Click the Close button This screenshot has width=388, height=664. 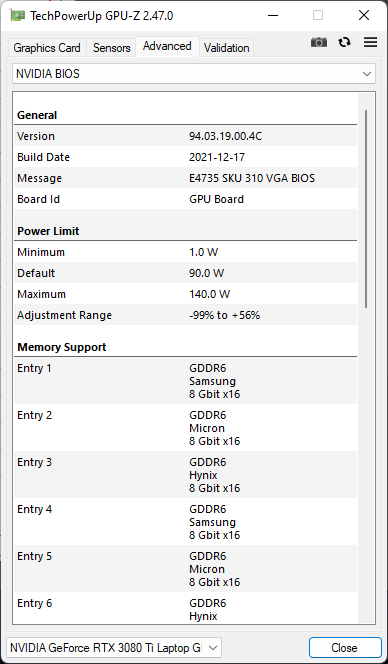click(x=344, y=647)
